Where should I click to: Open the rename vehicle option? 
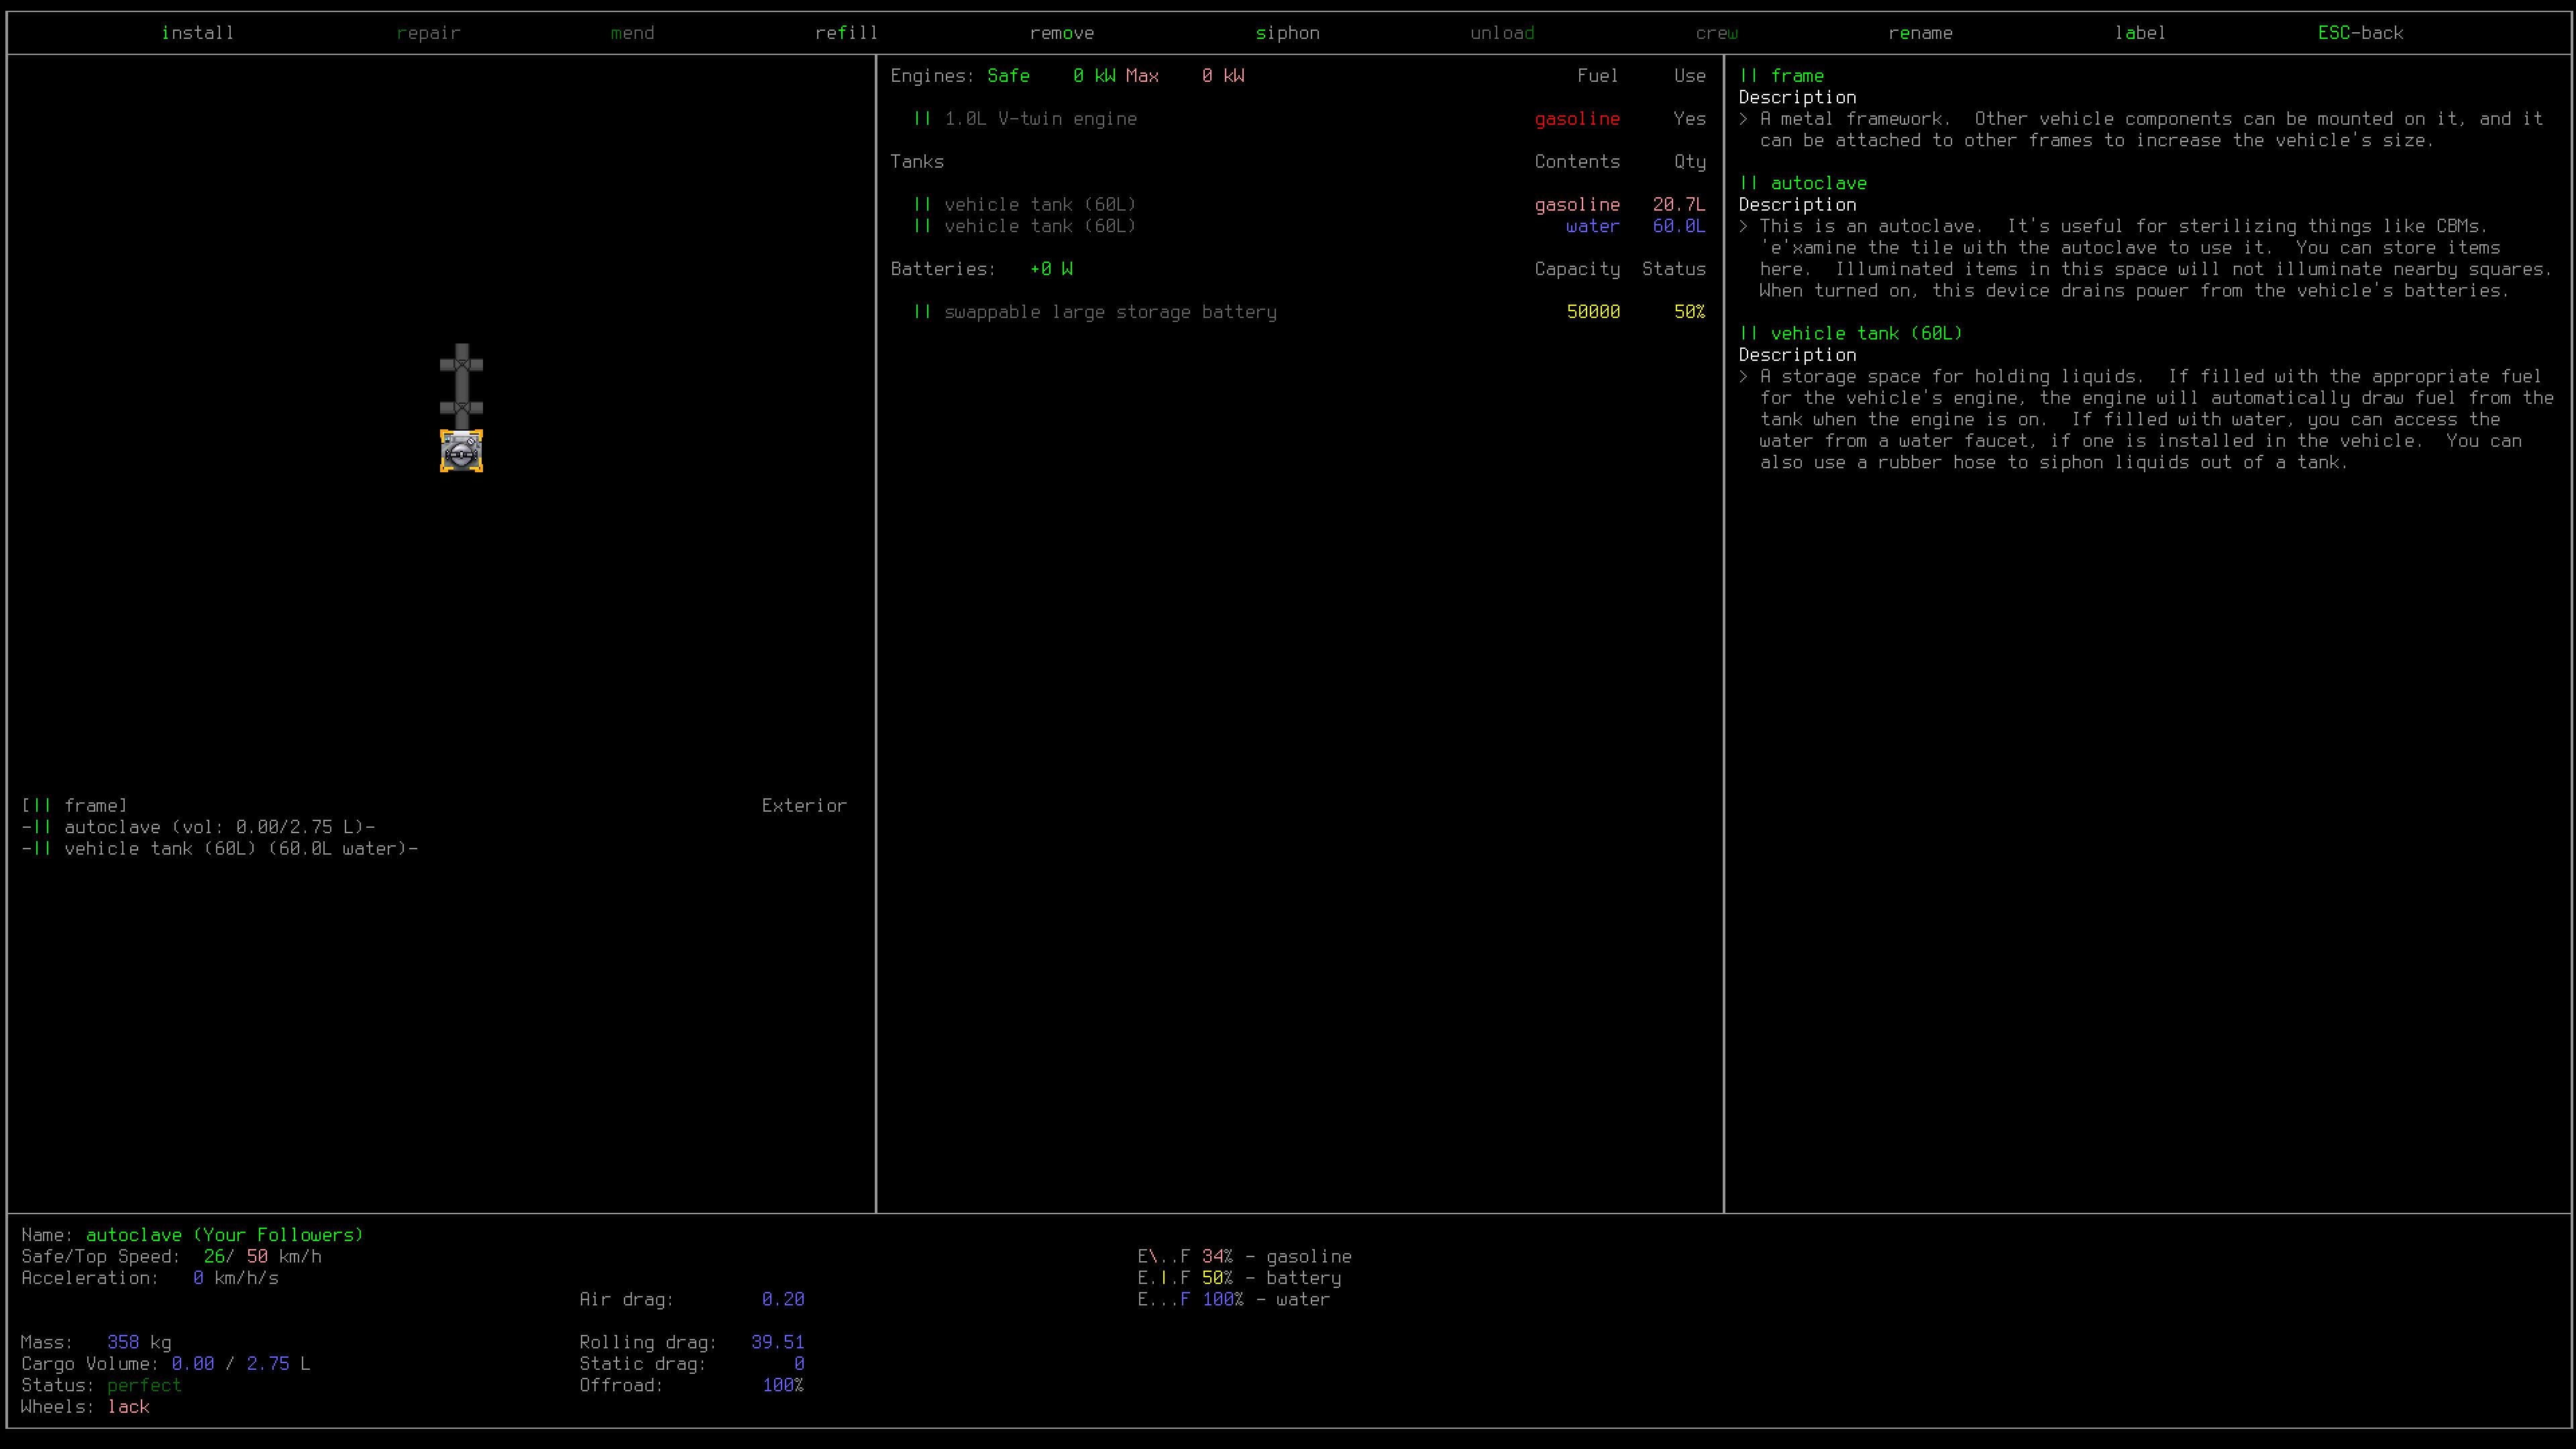(1920, 33)
